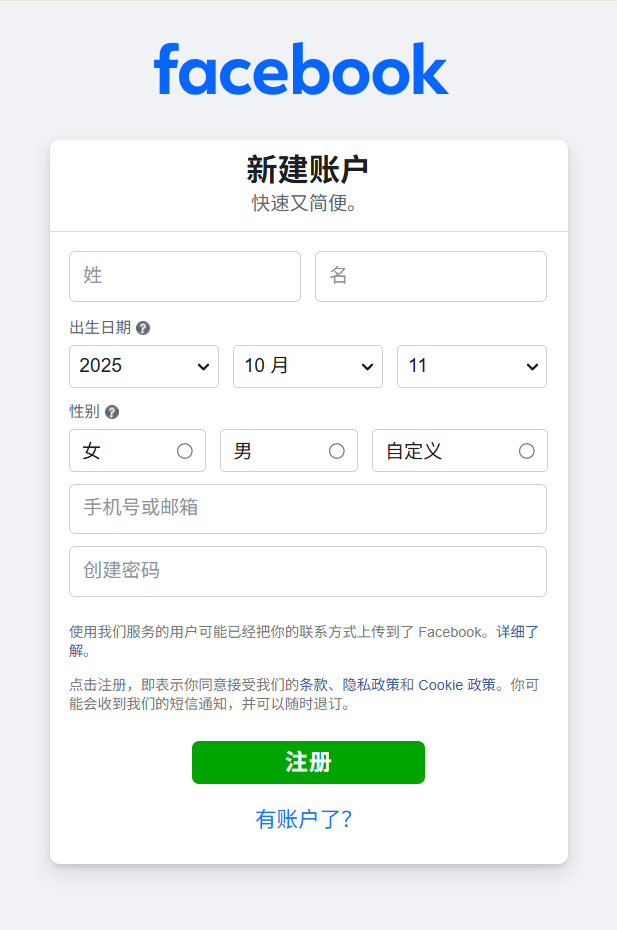Select the 女 gender radio button
The height and width of the screenshot is (930, 617).
(184, 451)
